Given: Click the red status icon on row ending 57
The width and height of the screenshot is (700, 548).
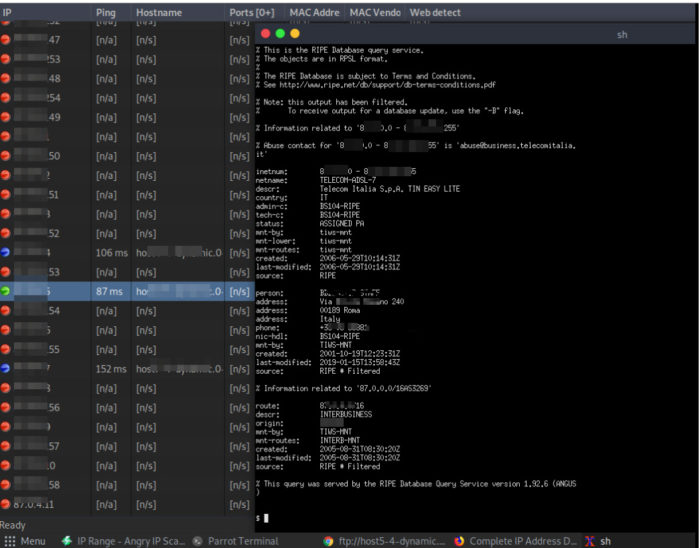Looking at the screenshot, I should point(5,446).
